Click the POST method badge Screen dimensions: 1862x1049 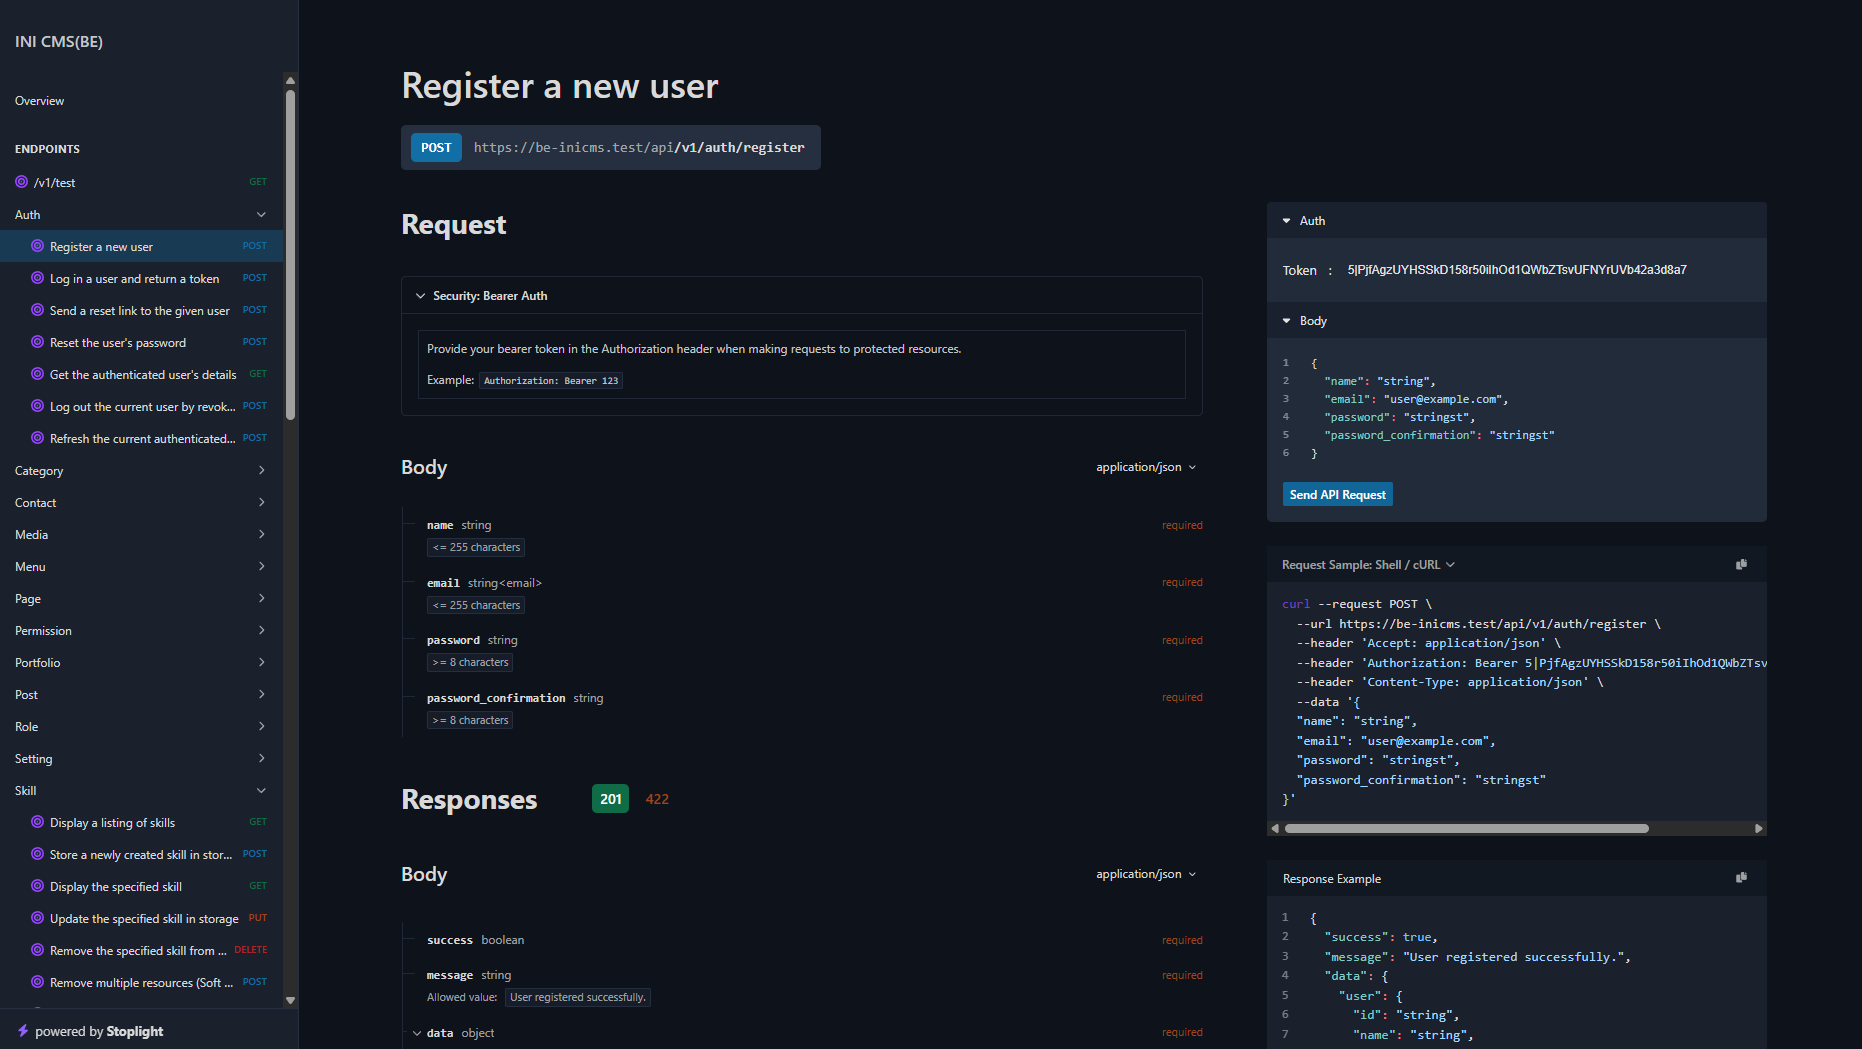point(436,148)
